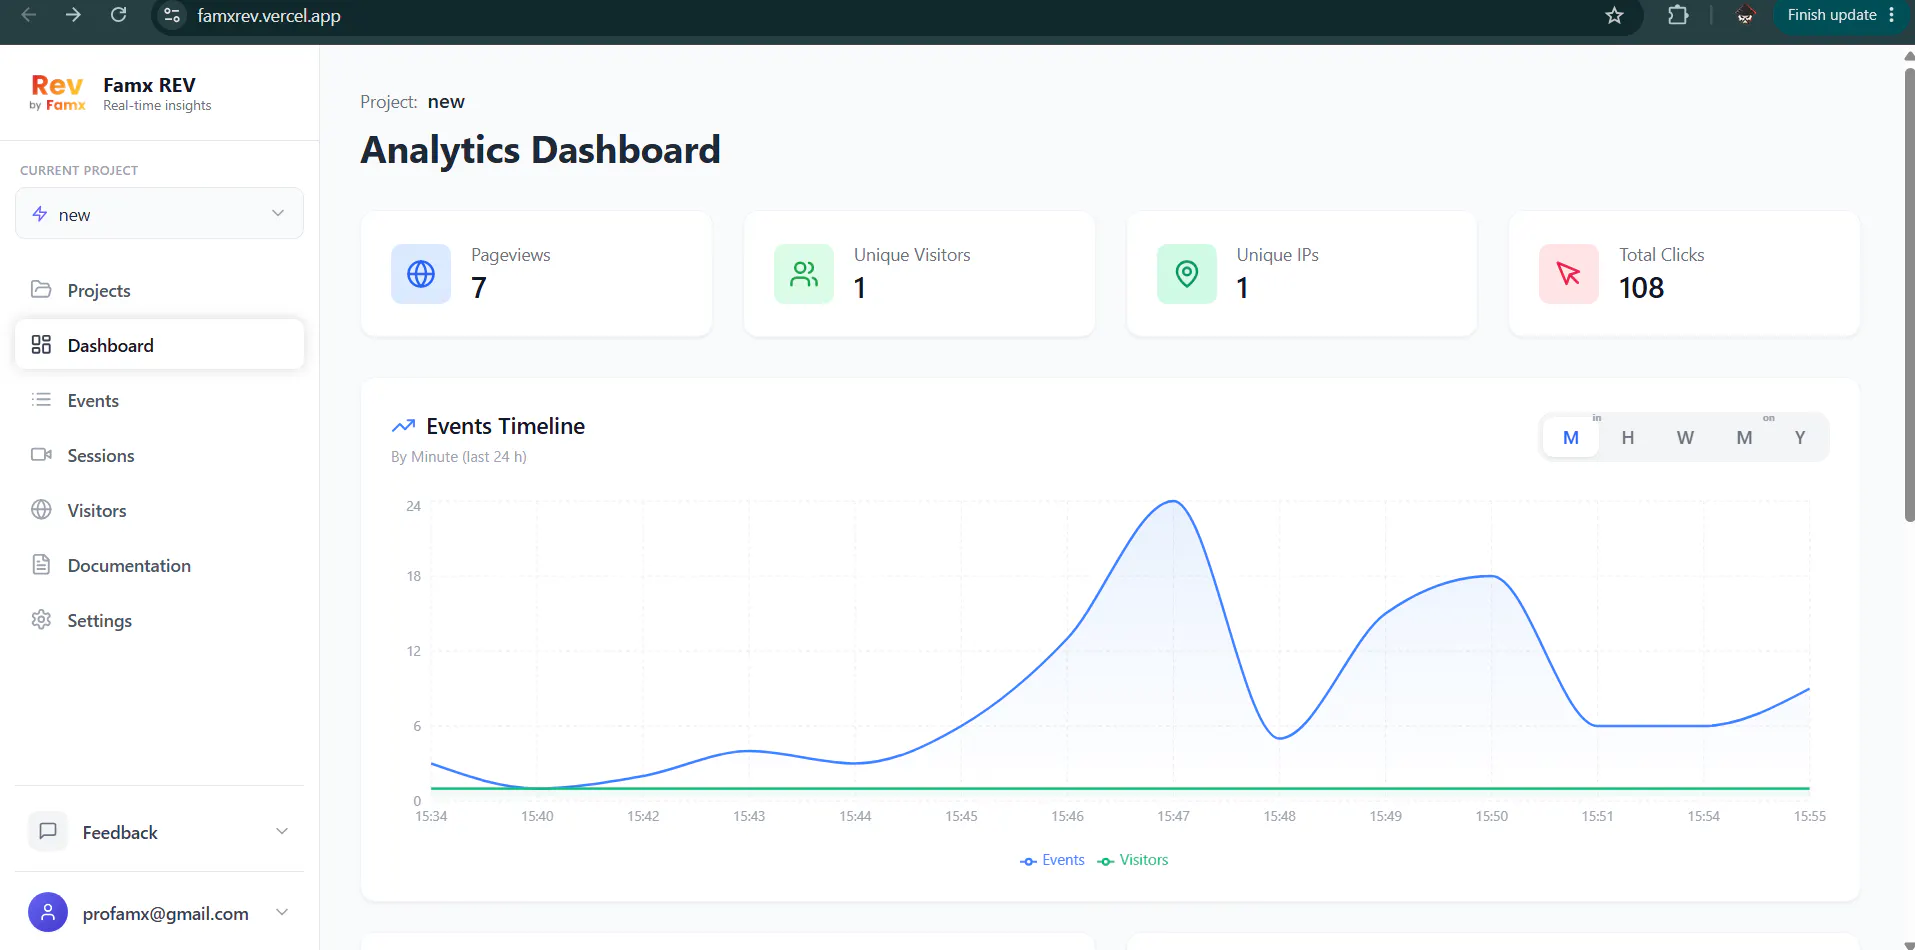Click the Feedback speech bubble icon

point(48,831)
